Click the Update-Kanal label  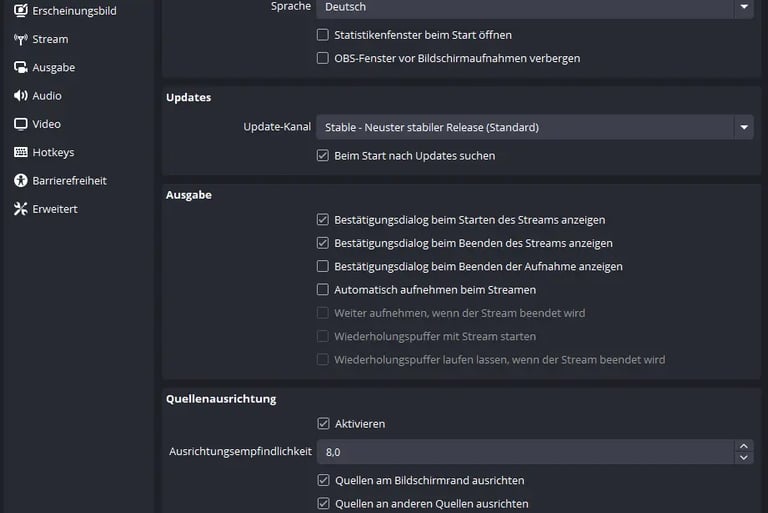click(277, 127)
